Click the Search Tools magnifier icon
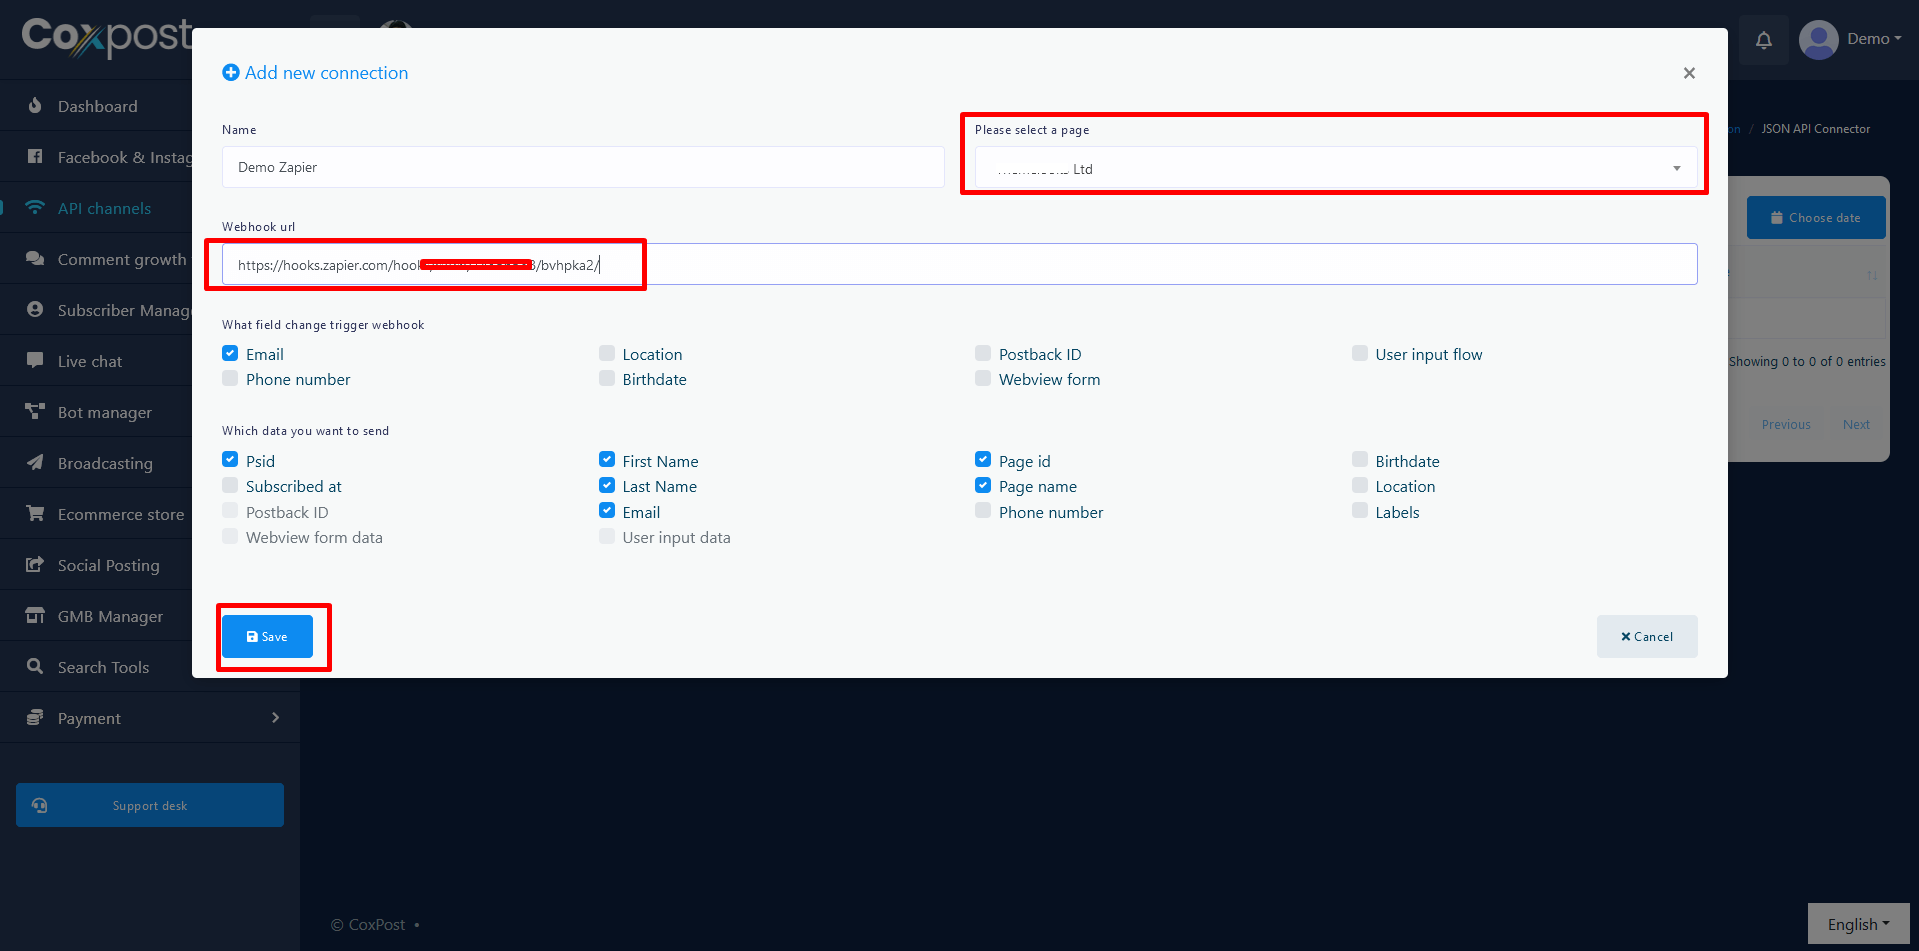 click(35, 667)
